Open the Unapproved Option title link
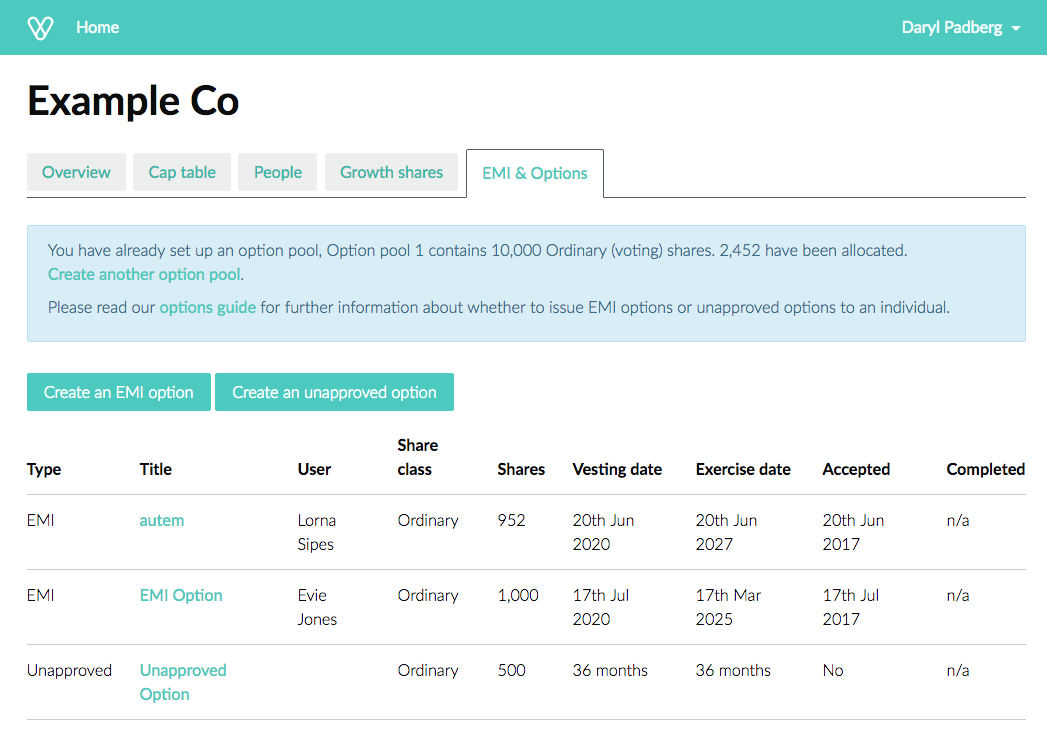The width and height of the screenshot is (1047, 753). [x=183, y=682]
